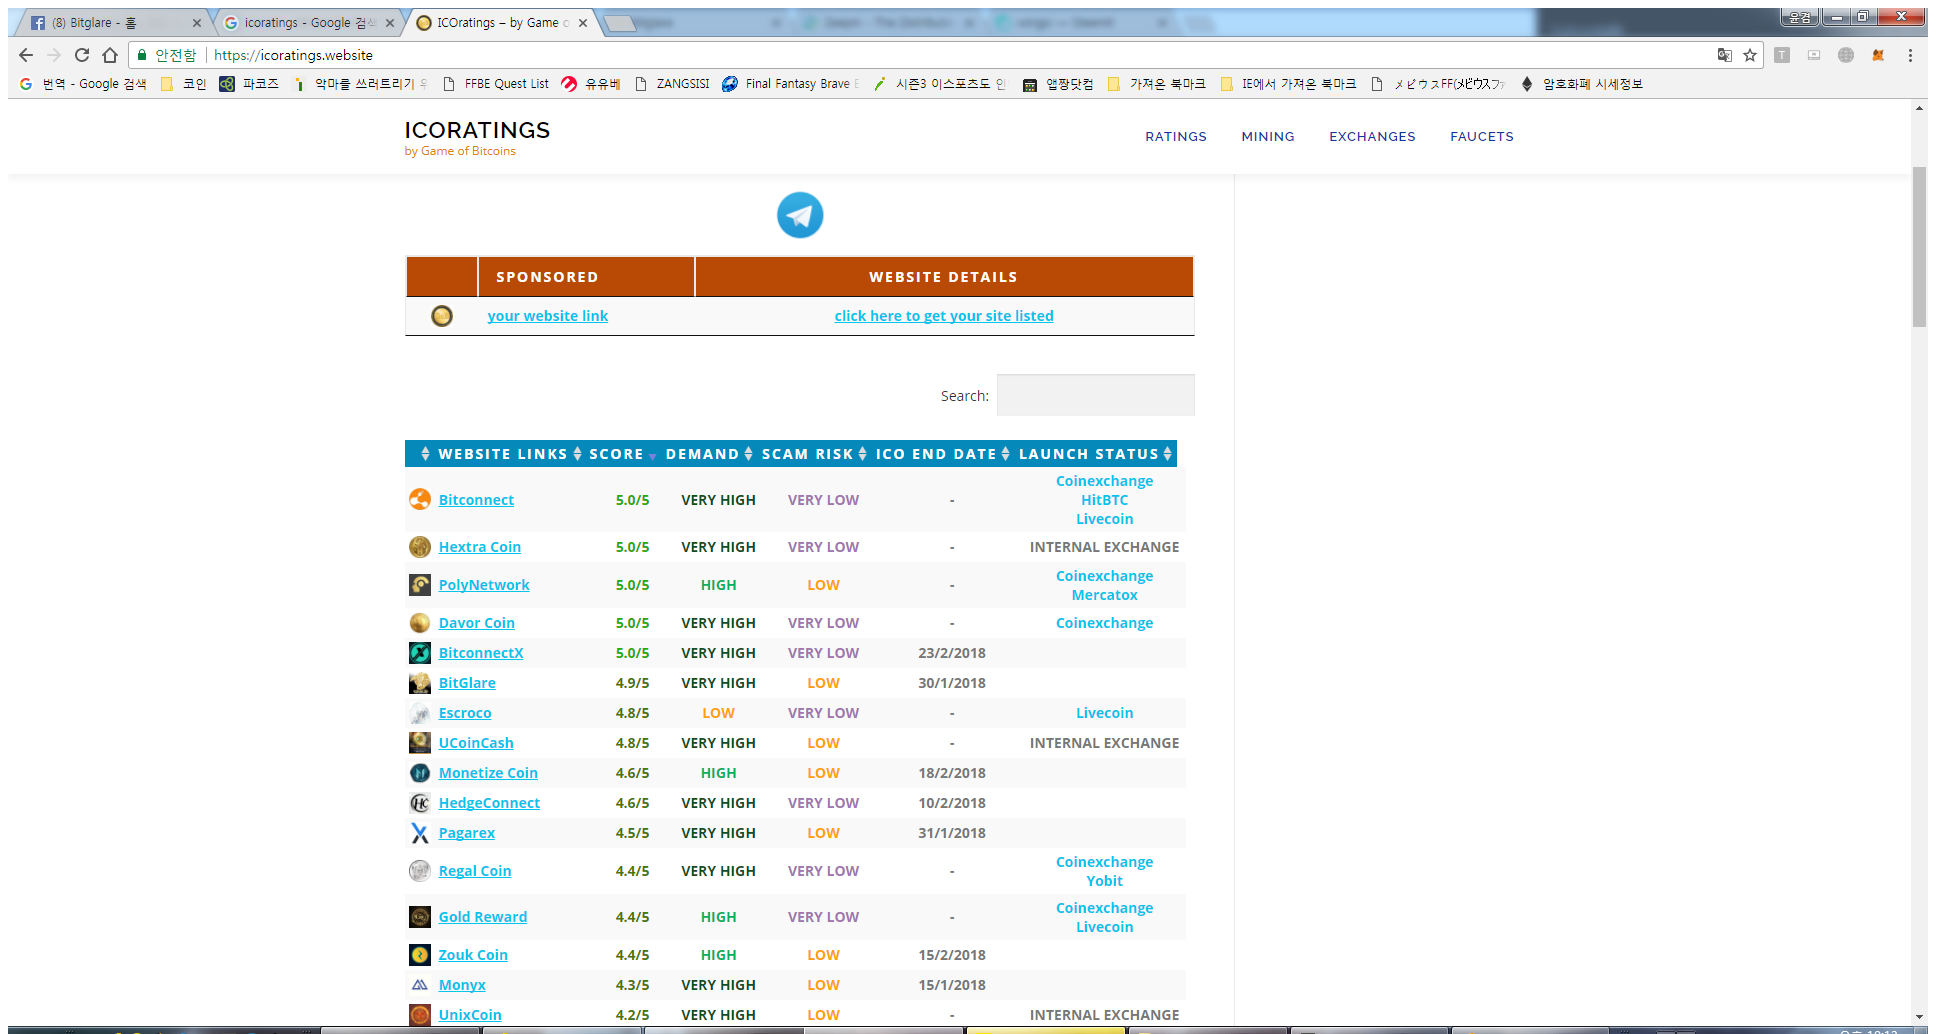Open the Ratings menu item

pos(1176,137)
